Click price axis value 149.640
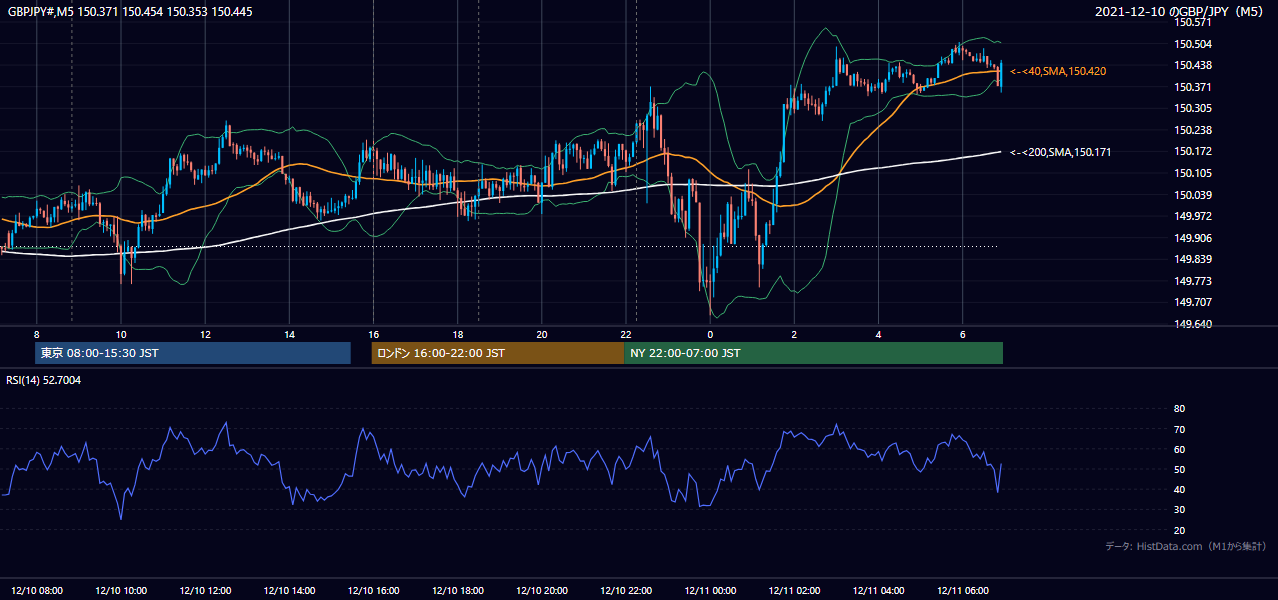1278x600 pixels. pos(1192,324)
